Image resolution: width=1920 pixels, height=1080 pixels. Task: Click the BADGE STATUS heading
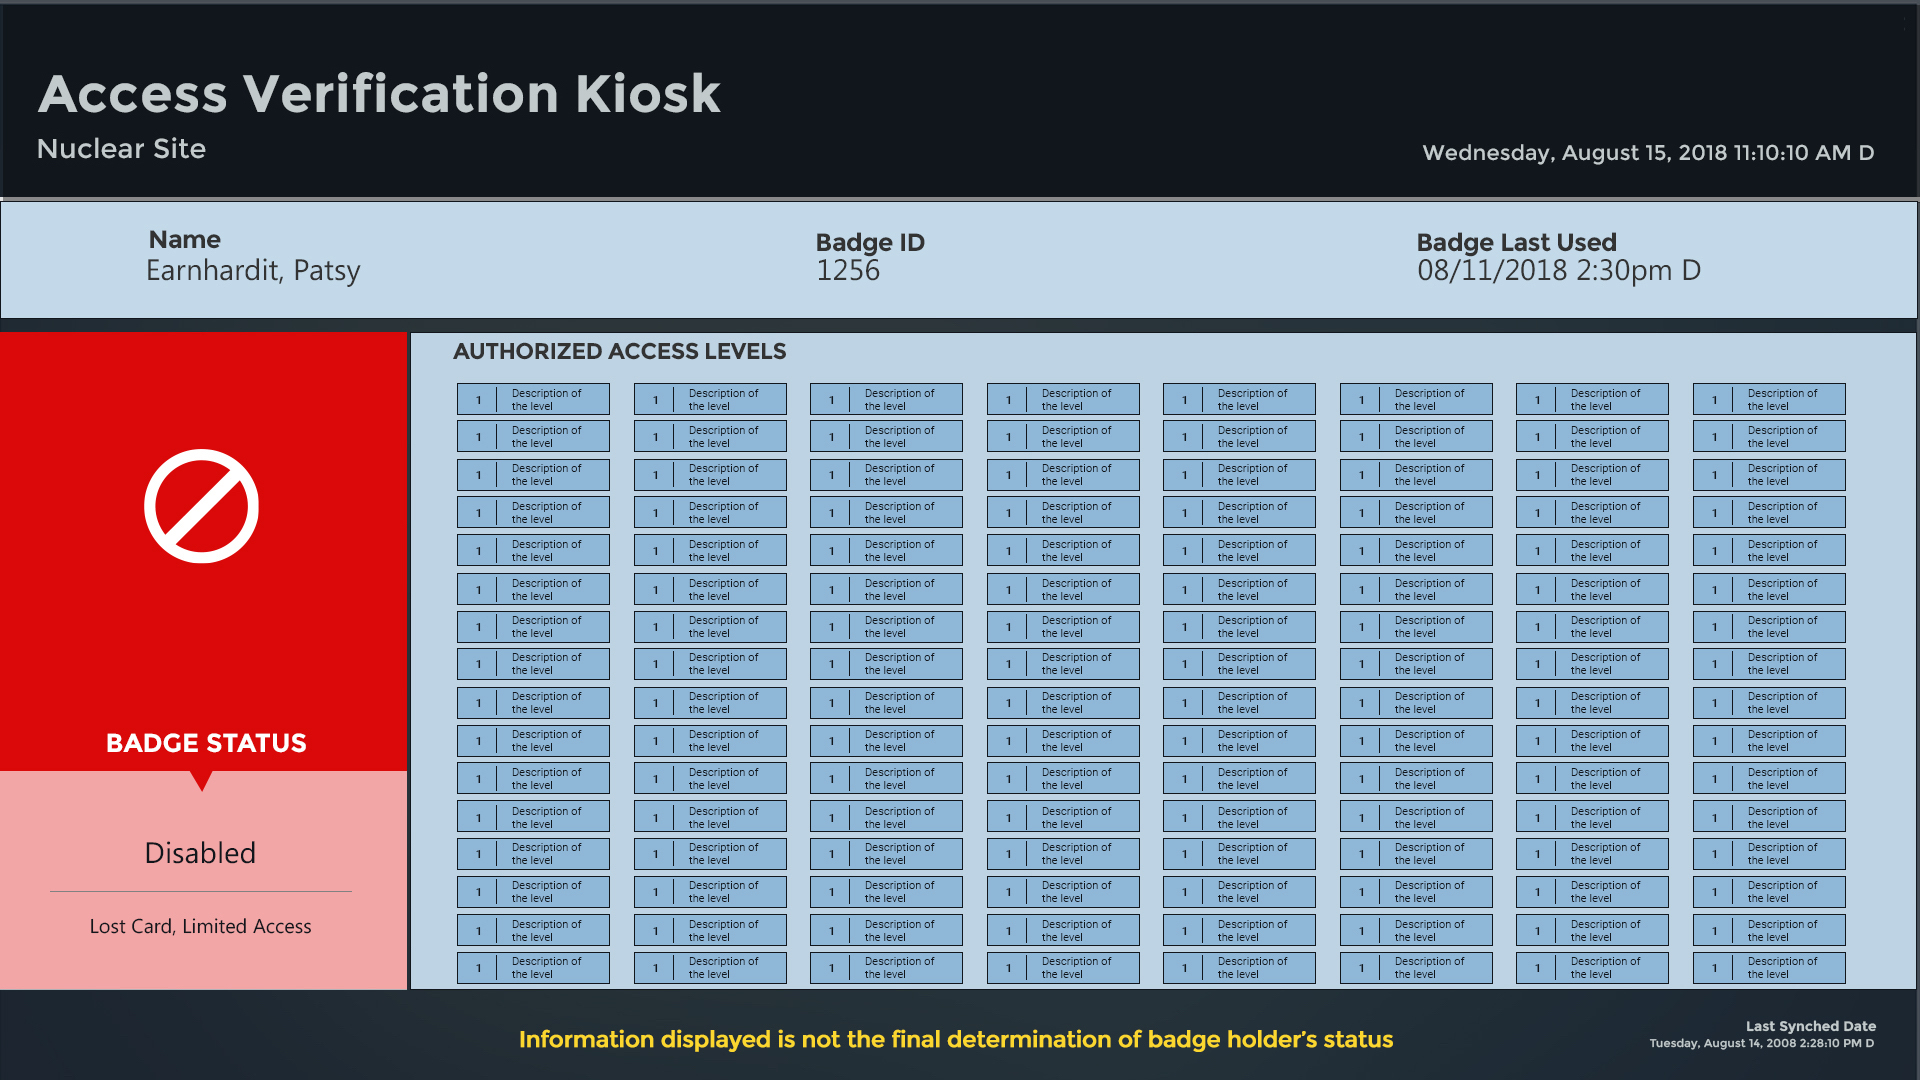tap(206, 743)
